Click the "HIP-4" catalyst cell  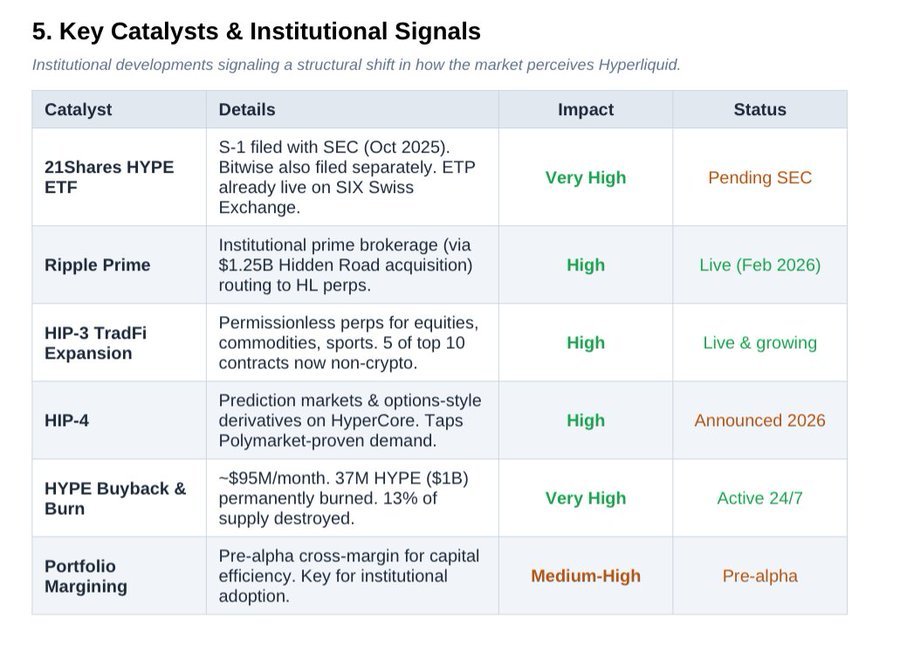pyautogui.click(x=66, y=421)
